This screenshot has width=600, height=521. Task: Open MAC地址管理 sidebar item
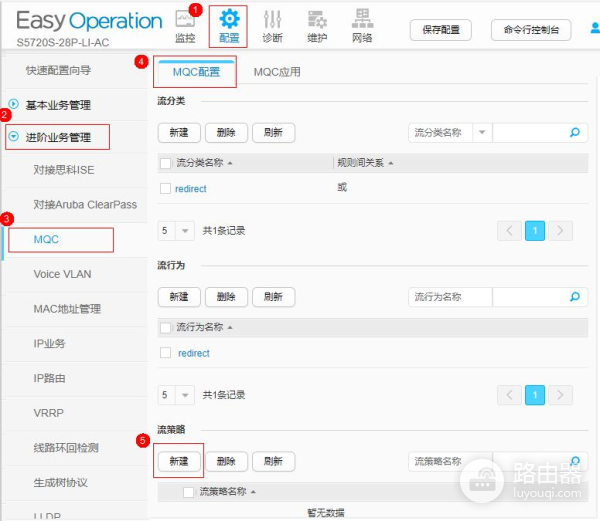click(x=67, y=309)
